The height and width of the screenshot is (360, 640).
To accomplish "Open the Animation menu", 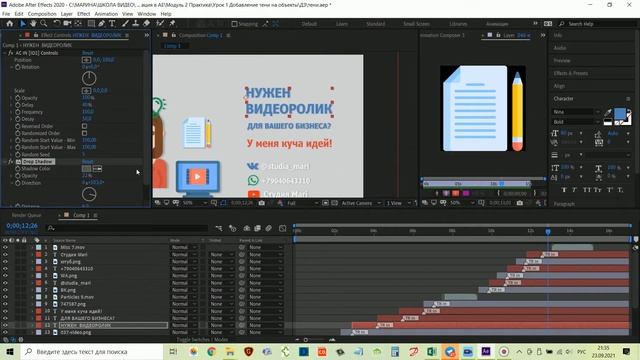I will pyautogui.click(x=106, y=14).
